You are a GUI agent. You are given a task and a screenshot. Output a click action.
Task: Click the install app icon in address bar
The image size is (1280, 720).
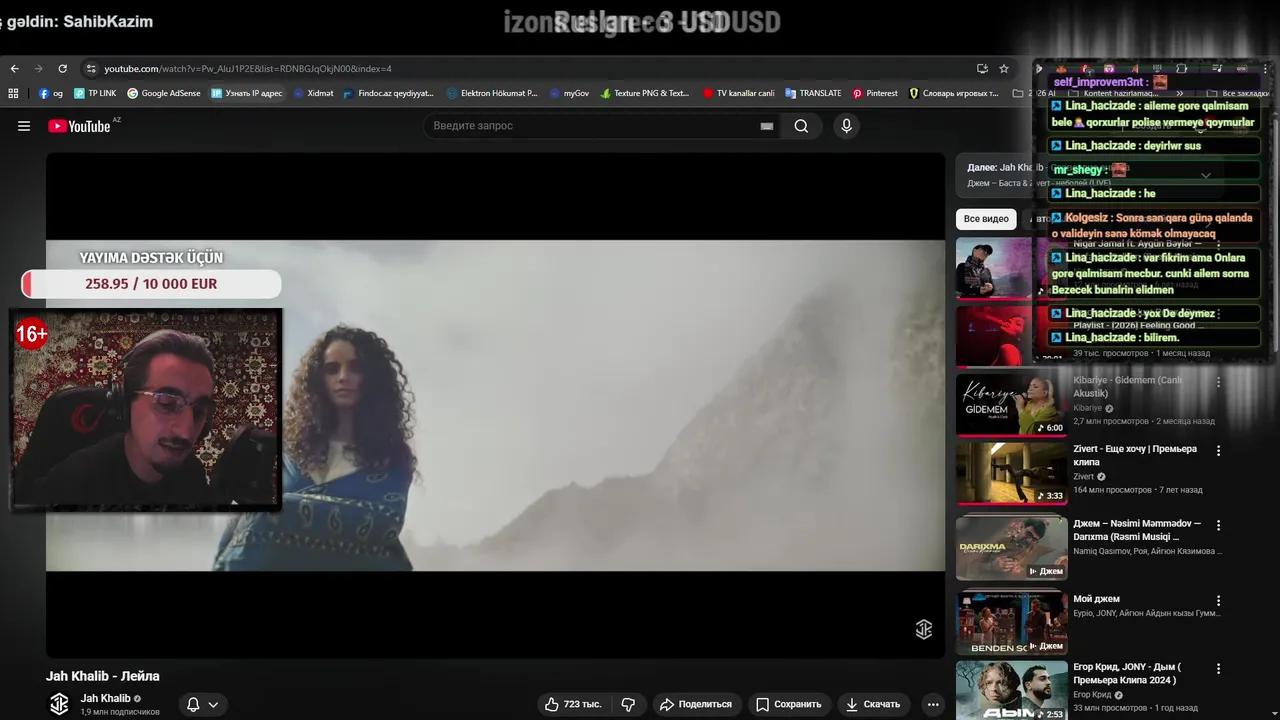pos(982,69)
